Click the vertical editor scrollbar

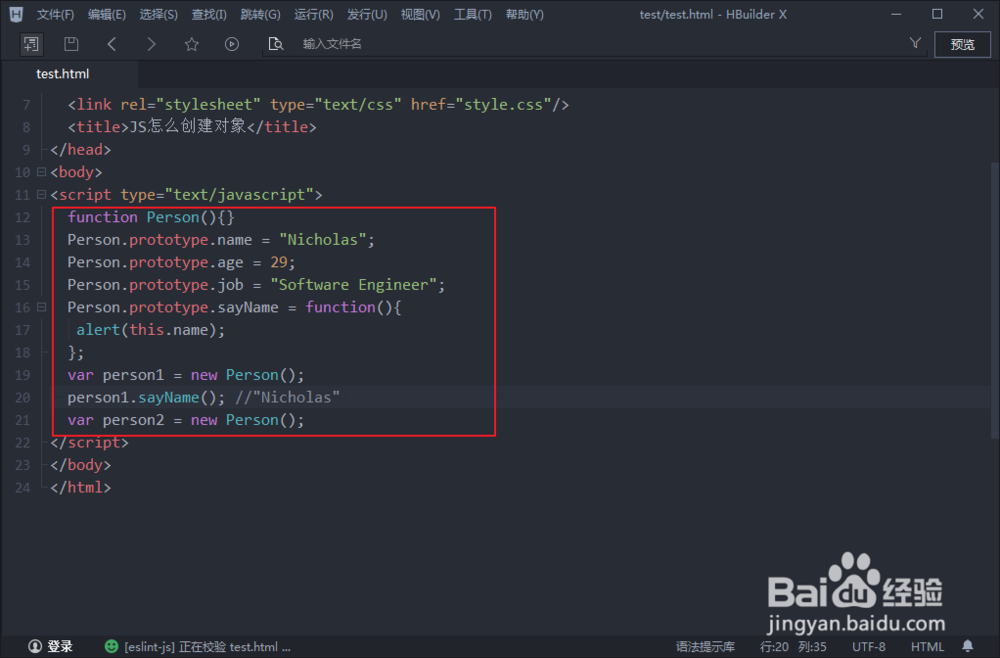[x=995, y=300]
